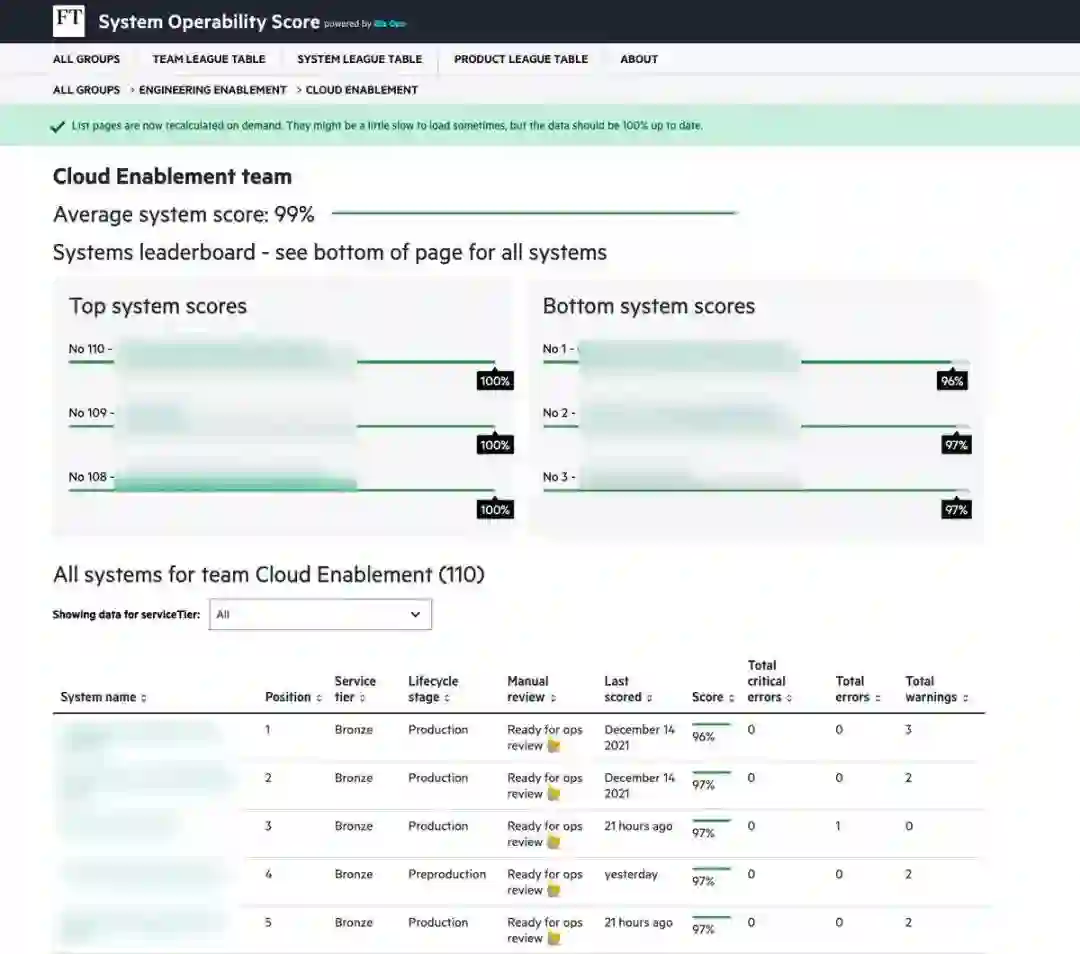
Task: Open the System League Table tab
Action: click(360, 59)
